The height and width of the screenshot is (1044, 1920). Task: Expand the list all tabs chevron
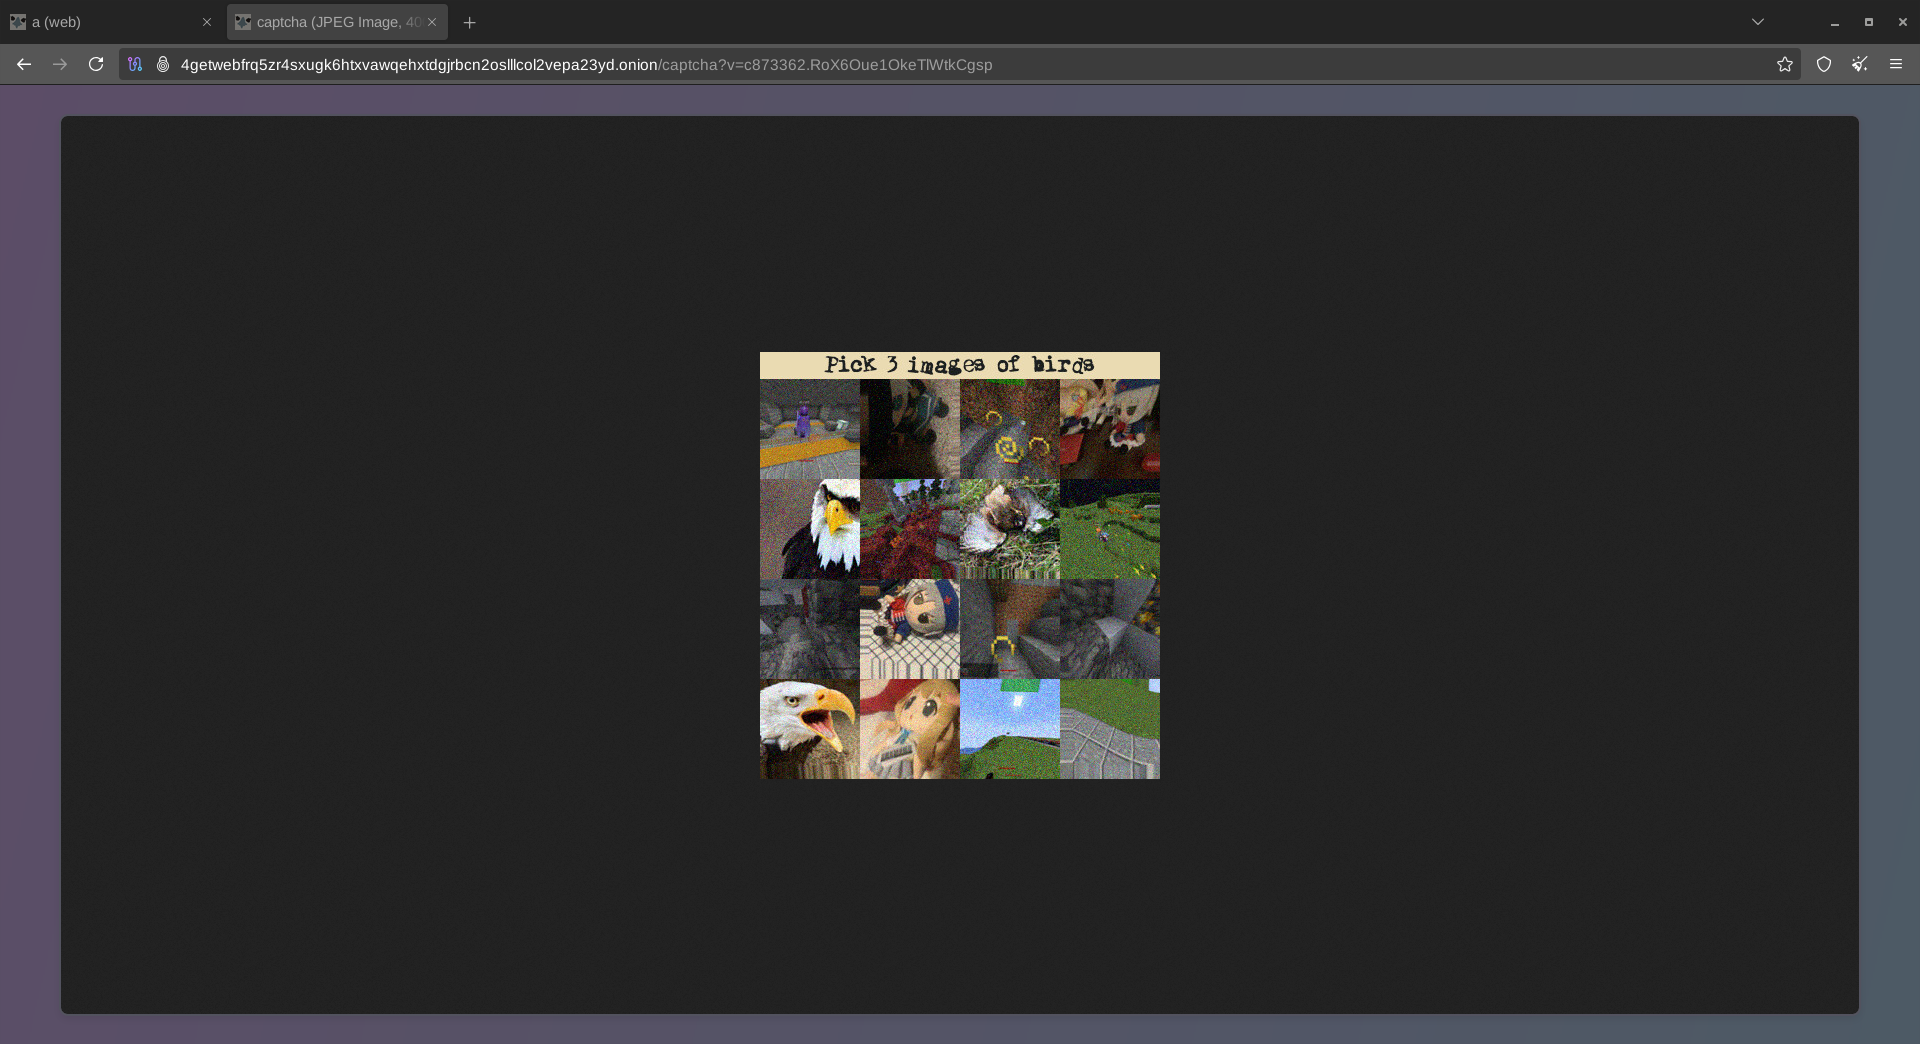click(1757, 22)
